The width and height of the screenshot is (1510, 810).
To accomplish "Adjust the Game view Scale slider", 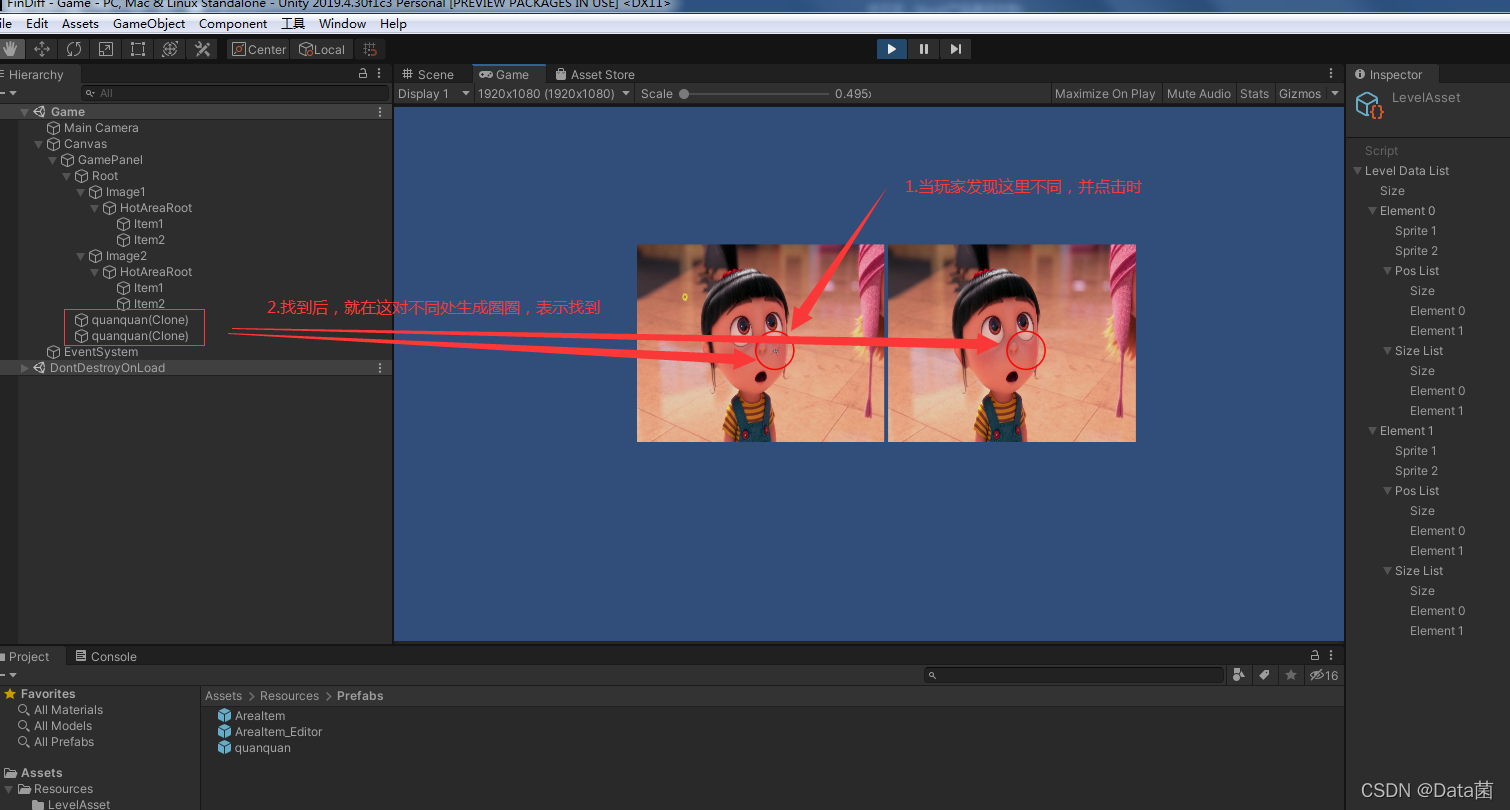I will [x=756, y=93].
